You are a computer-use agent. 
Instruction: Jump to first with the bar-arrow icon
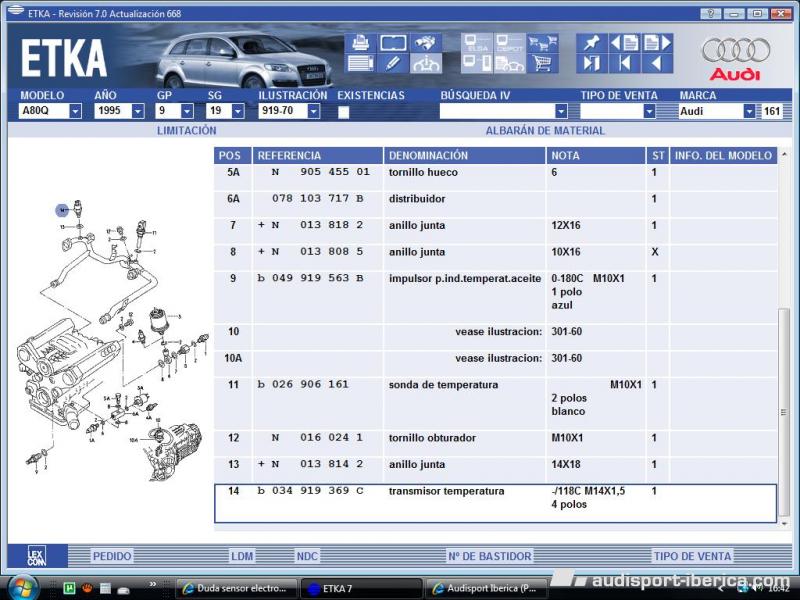[624, 64]
